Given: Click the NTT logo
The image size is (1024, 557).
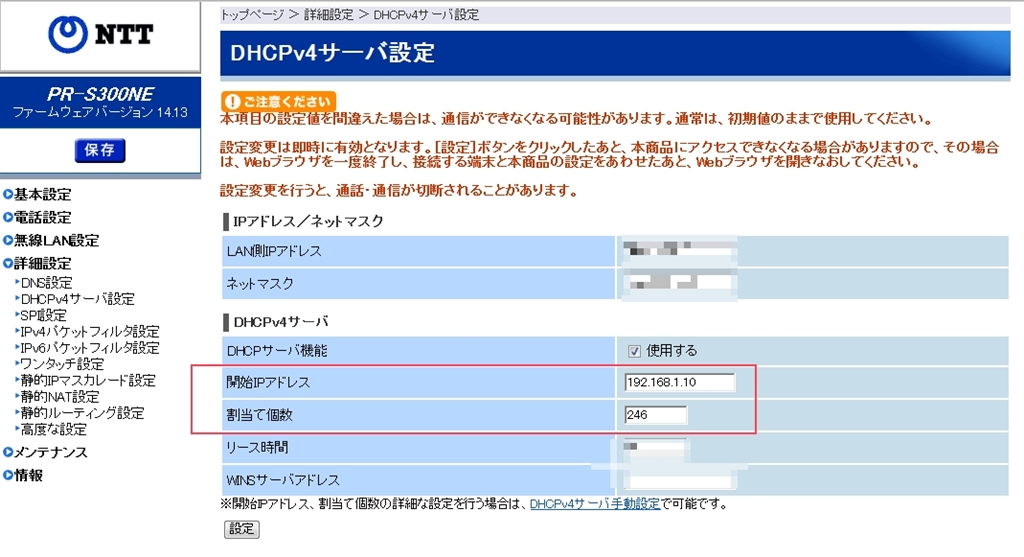Looking at the screenshot, I should click(x=101, y=35).
